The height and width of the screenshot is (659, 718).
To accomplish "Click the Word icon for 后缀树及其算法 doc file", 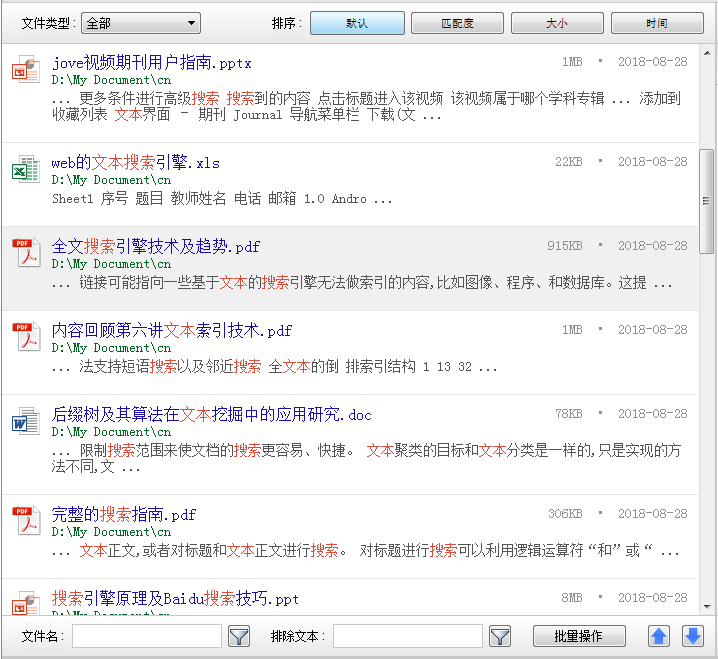I will [x=25, y=421].
